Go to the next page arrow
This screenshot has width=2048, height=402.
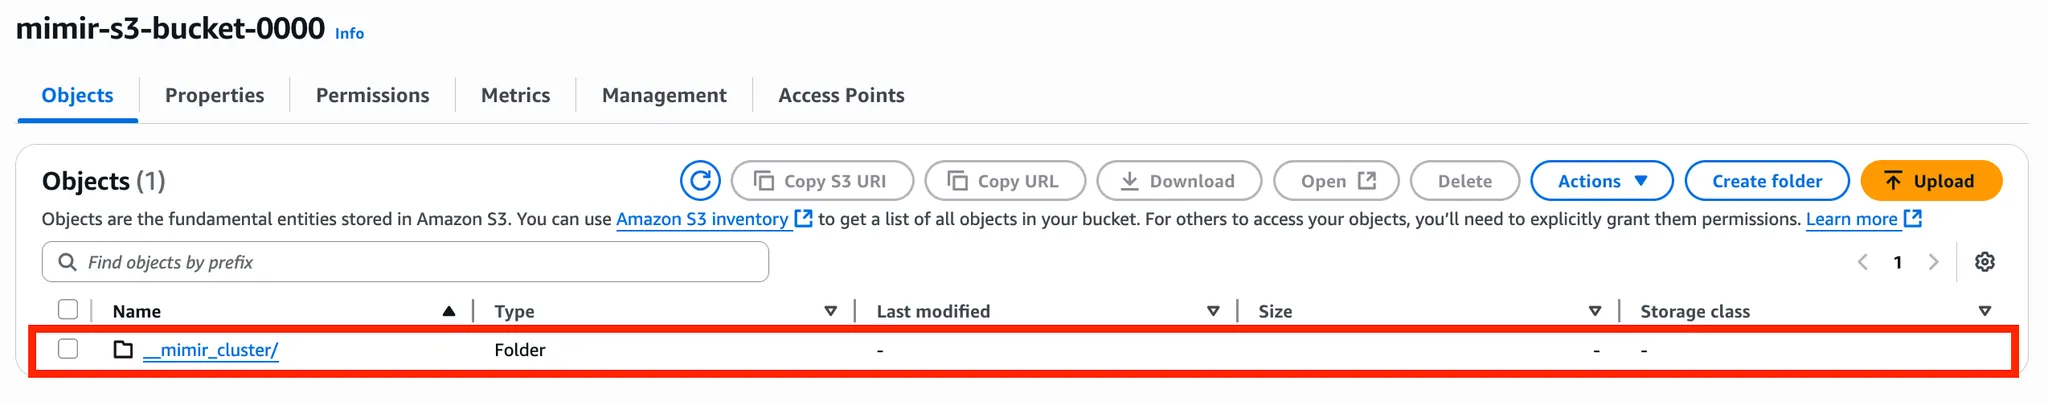point(1934,262)
